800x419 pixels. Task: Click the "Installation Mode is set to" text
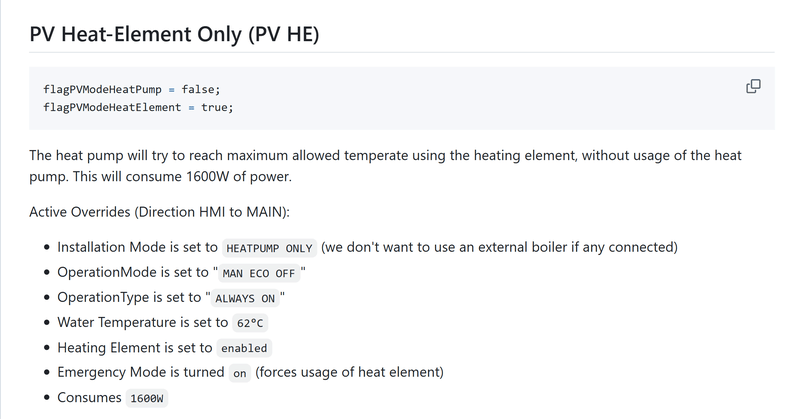(137, 247)
